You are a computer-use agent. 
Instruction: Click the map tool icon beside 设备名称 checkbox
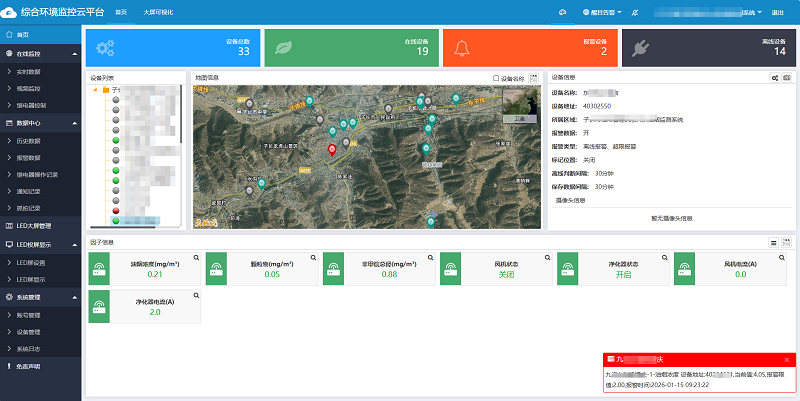click(534, 77)
